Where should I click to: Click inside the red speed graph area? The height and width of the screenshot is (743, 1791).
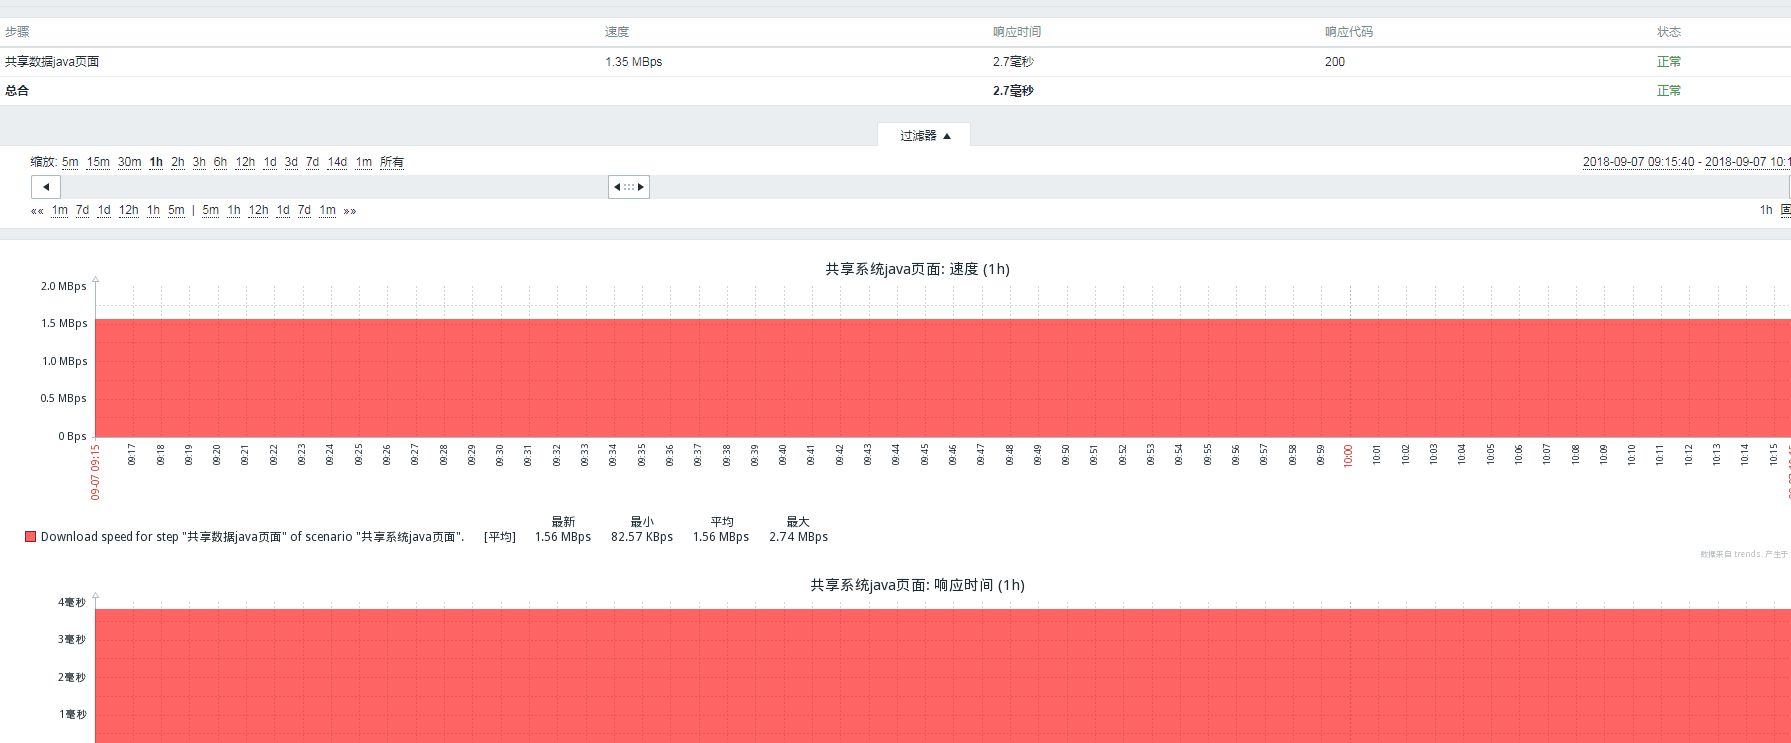click(x=943, y=378)
